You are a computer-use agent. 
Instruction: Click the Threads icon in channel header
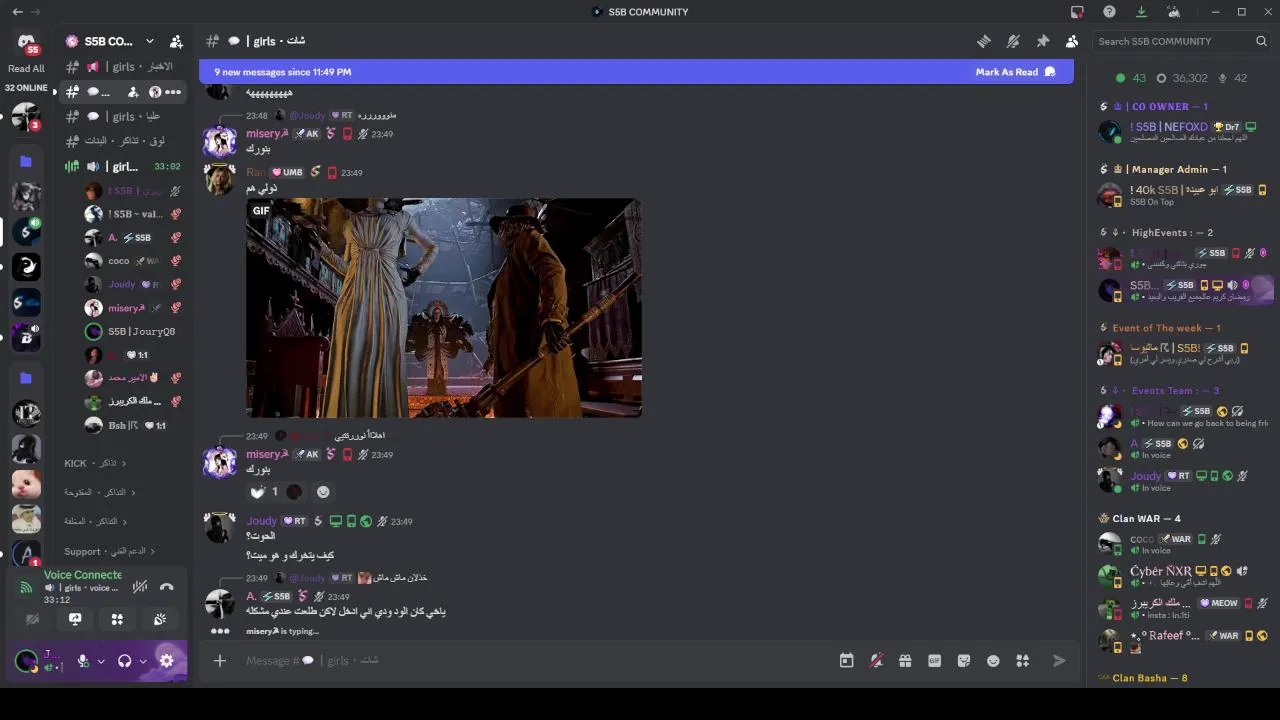[984, 41]
